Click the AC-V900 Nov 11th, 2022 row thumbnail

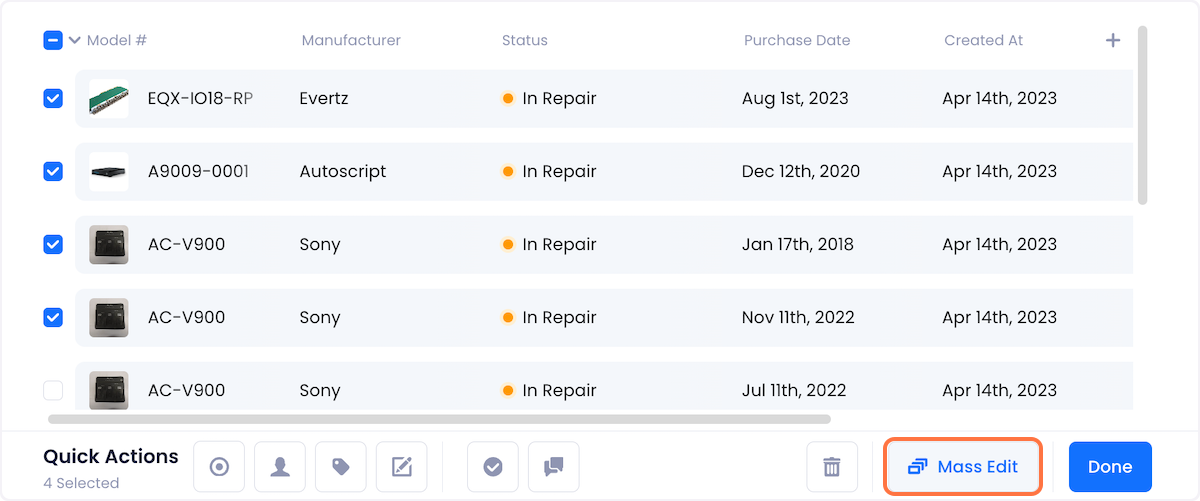(x=109, y=317)
